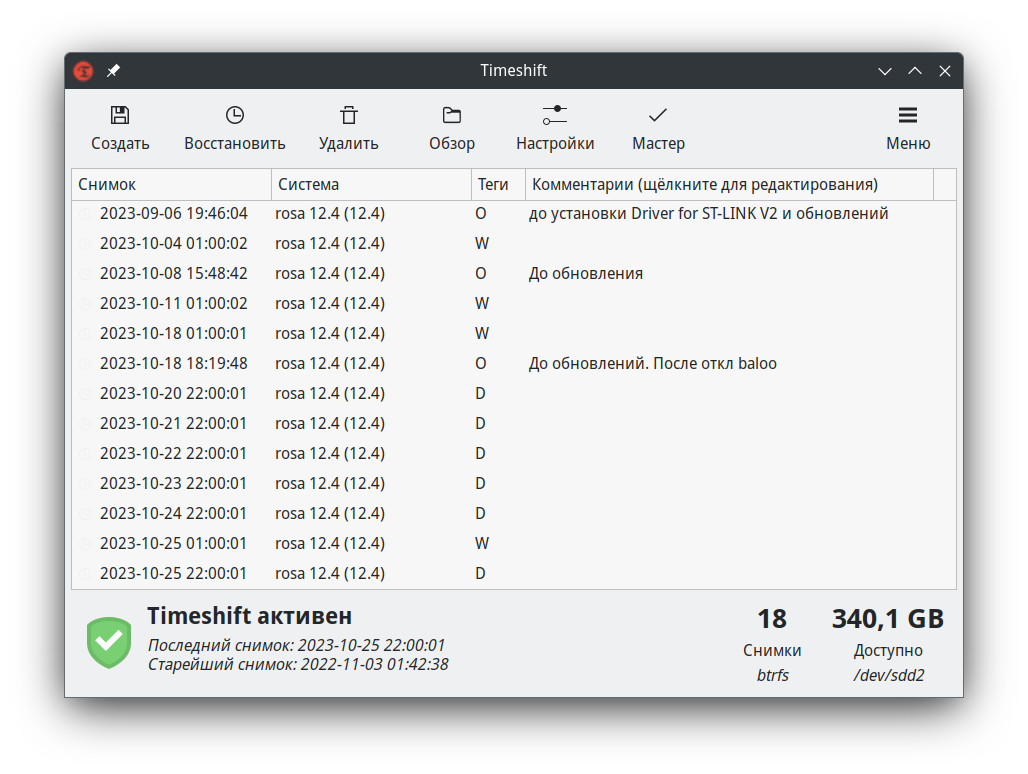This screenshot has width=1028, height=774.
Task: Click the btrfs filesystem label
Action: [772, 676]
